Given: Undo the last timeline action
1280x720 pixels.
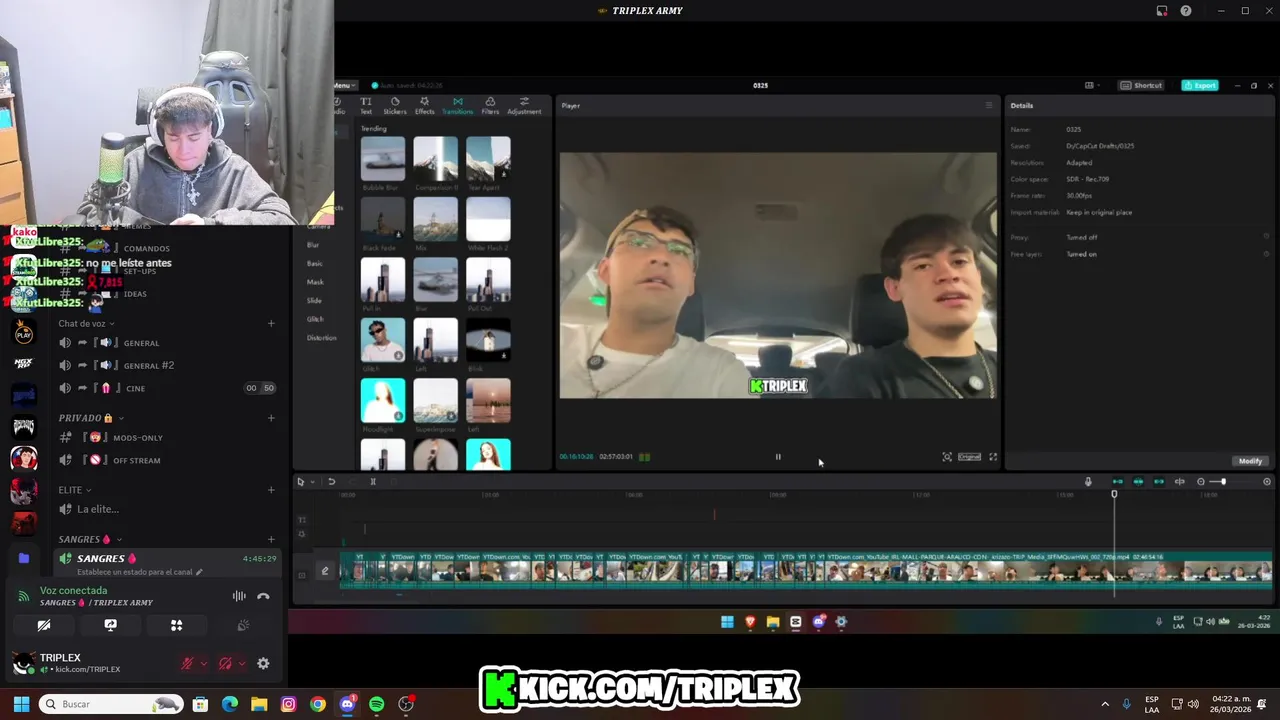Looking at the screenshot, I should tap(331, 482).
